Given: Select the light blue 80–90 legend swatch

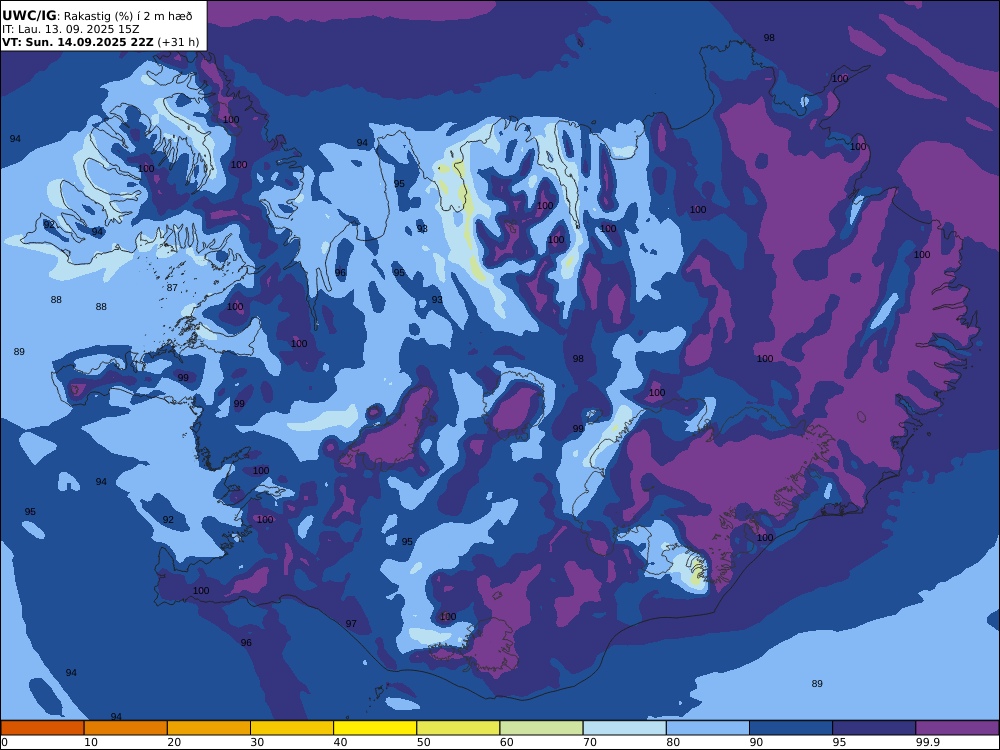Looking at the screenshot, I should coord(708,728).
